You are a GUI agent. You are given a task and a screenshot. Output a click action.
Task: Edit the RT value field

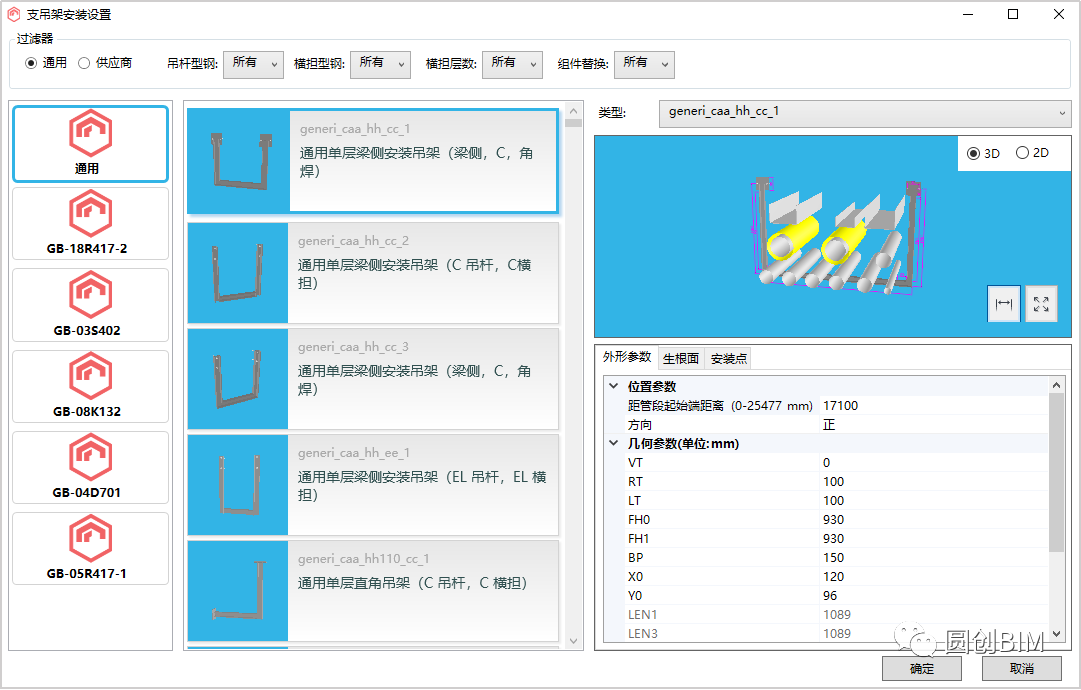coord(933,481)
